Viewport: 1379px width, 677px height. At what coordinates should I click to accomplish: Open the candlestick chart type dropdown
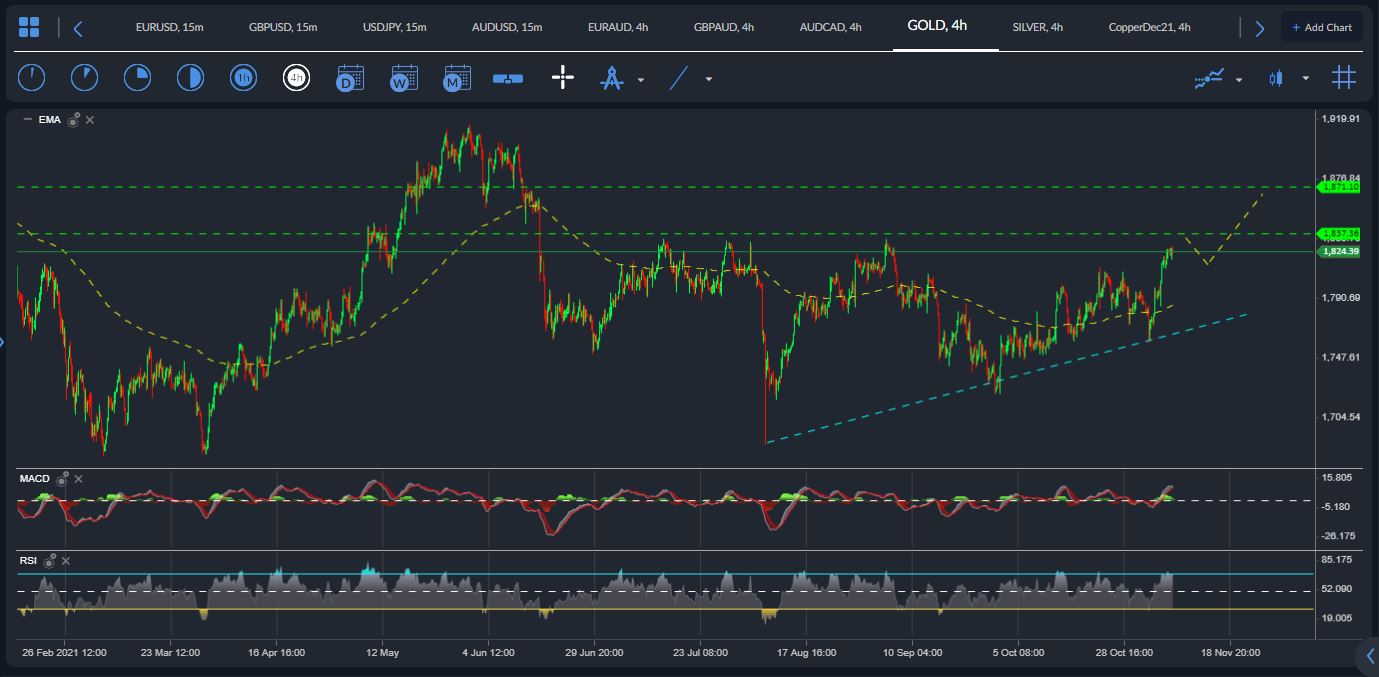pos(1305,79)
